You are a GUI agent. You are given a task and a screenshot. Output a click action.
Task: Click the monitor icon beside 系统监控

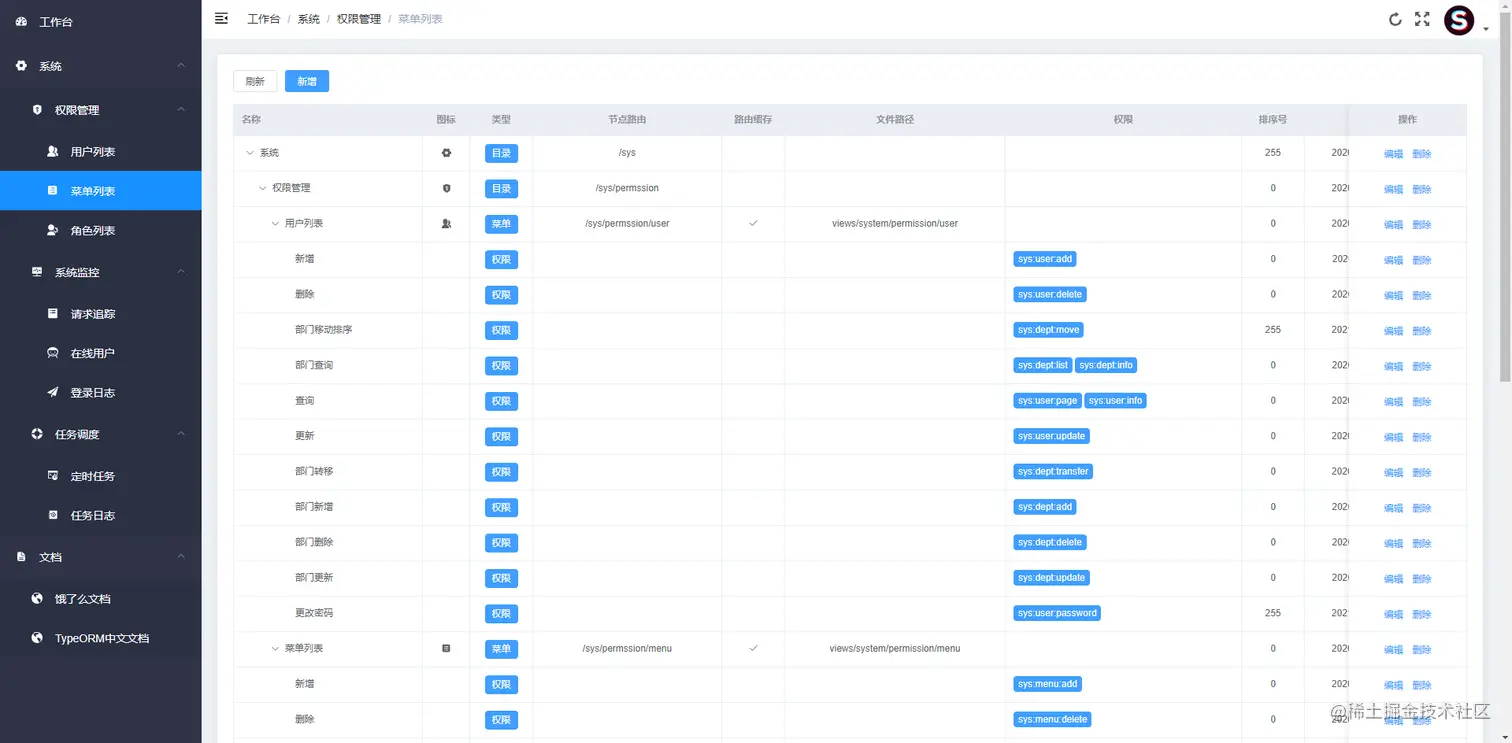click(x=37, y=272)
